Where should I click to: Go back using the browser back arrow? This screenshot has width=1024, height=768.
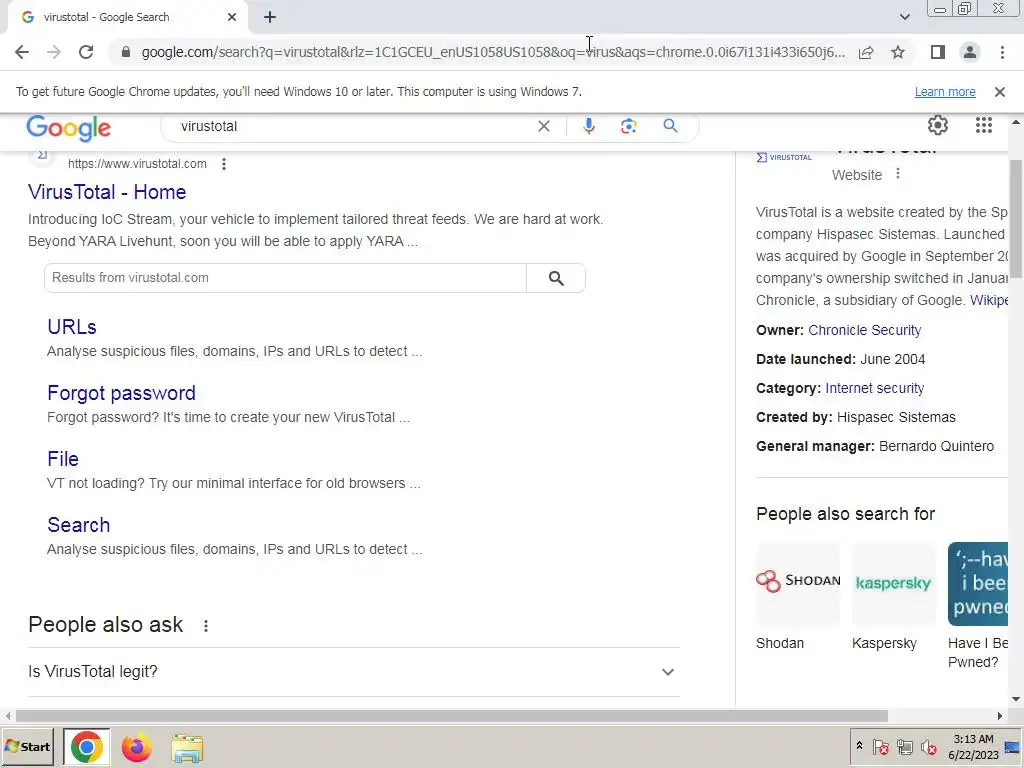22,52
